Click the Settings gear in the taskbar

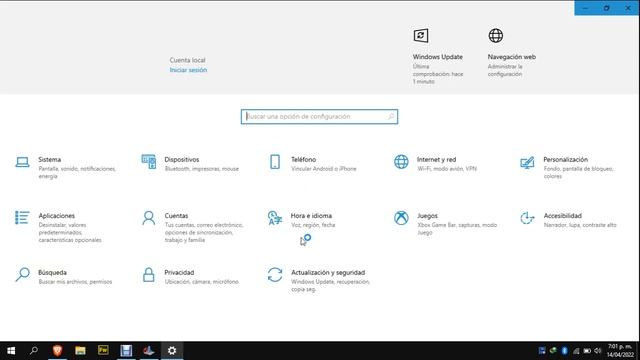coord(172,351)
